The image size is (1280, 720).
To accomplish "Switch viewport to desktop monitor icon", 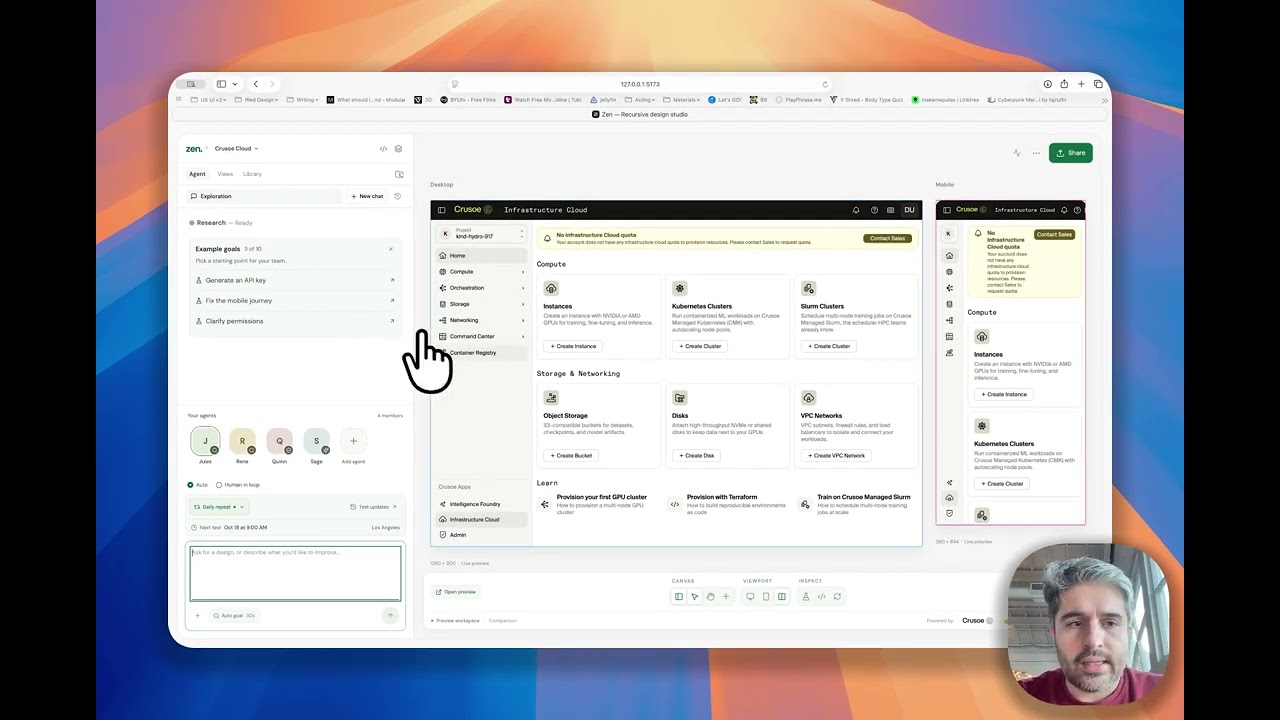I will 750,596.
